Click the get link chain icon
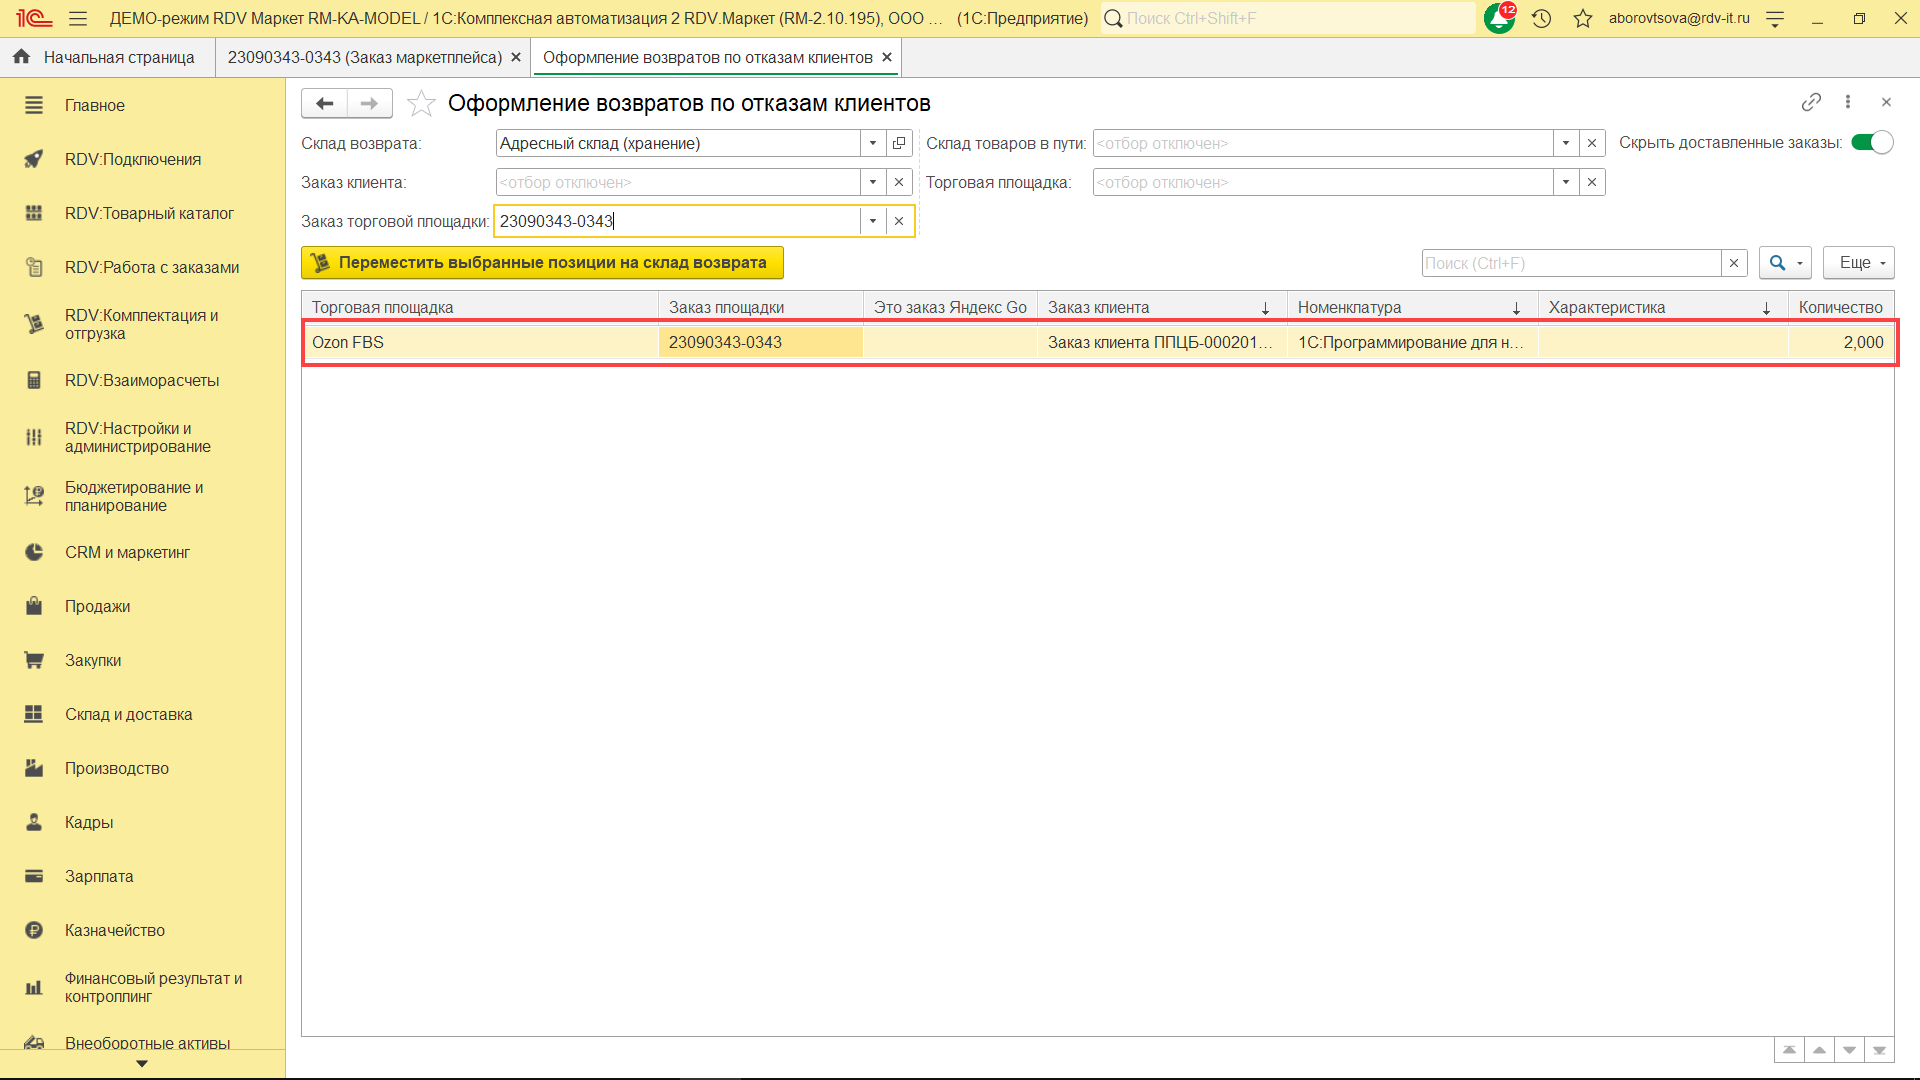 (x=1811, y=102)
